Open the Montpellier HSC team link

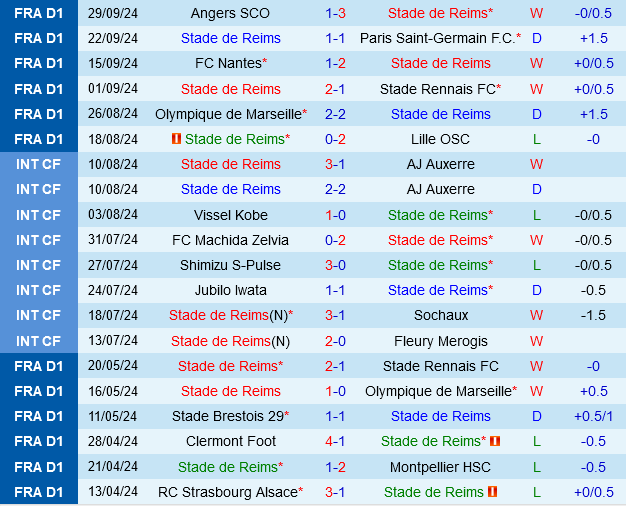tap(440, 467)
